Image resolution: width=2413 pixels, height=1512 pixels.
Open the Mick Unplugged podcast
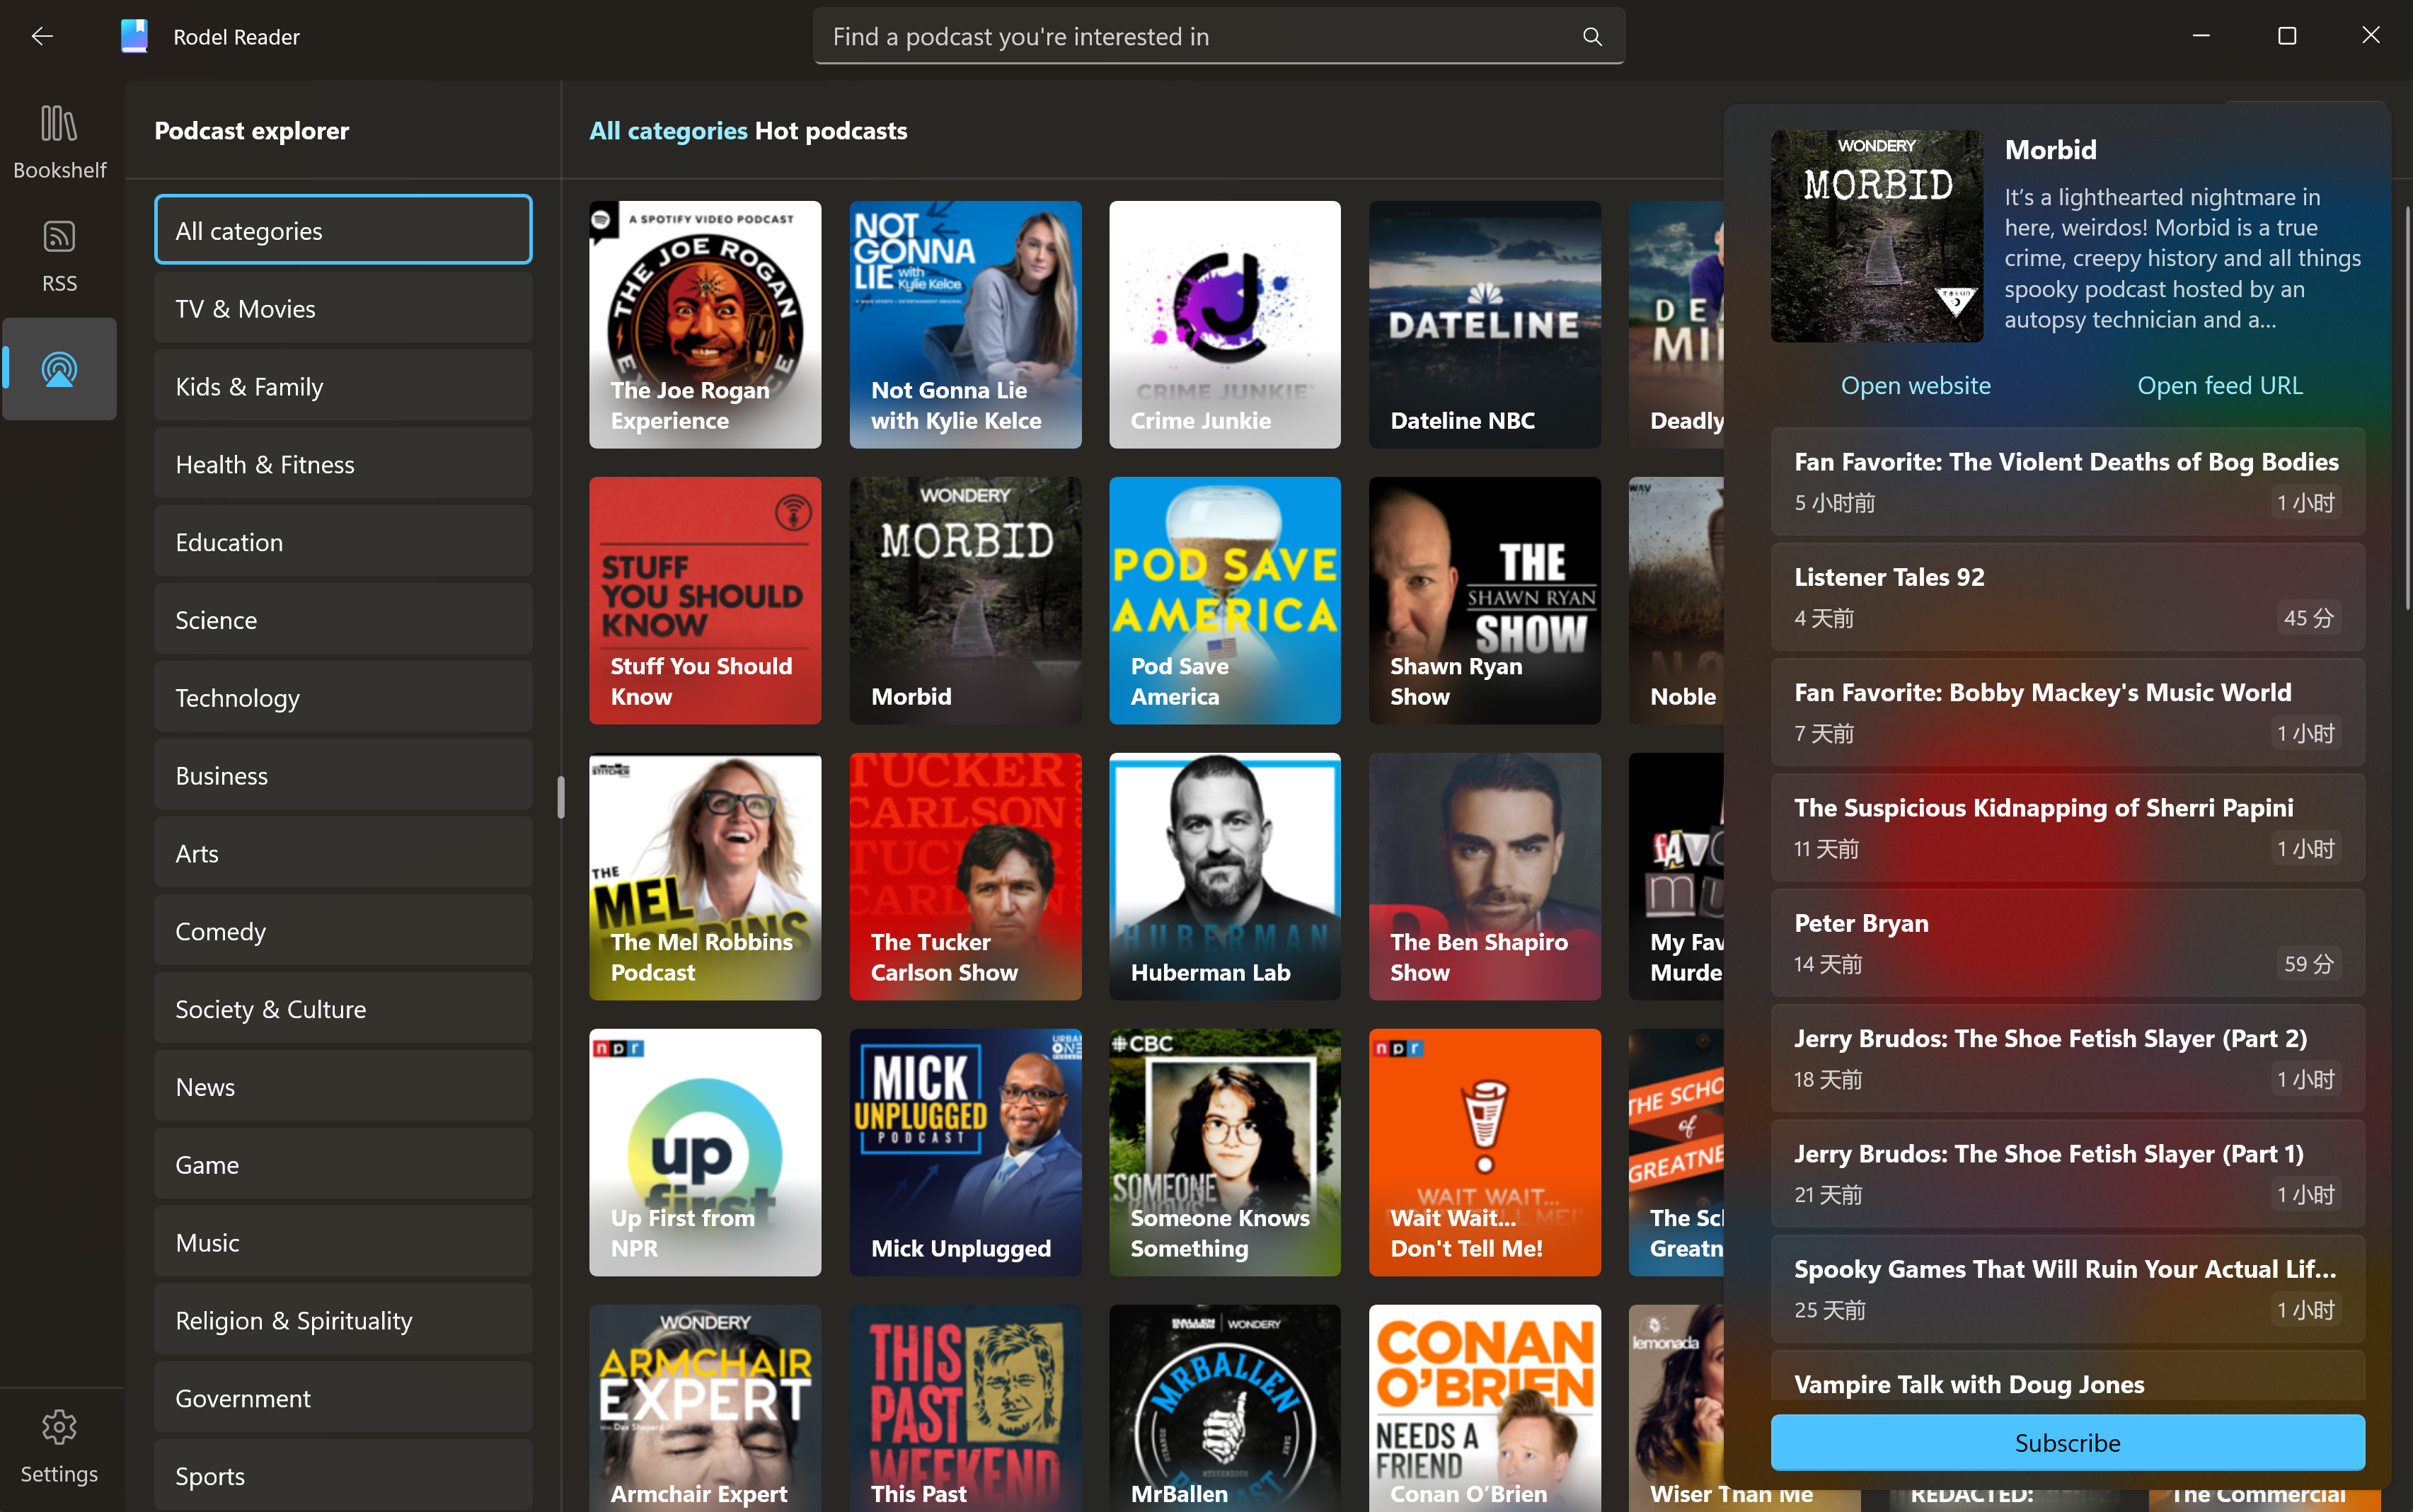[x=965, y=1153]
